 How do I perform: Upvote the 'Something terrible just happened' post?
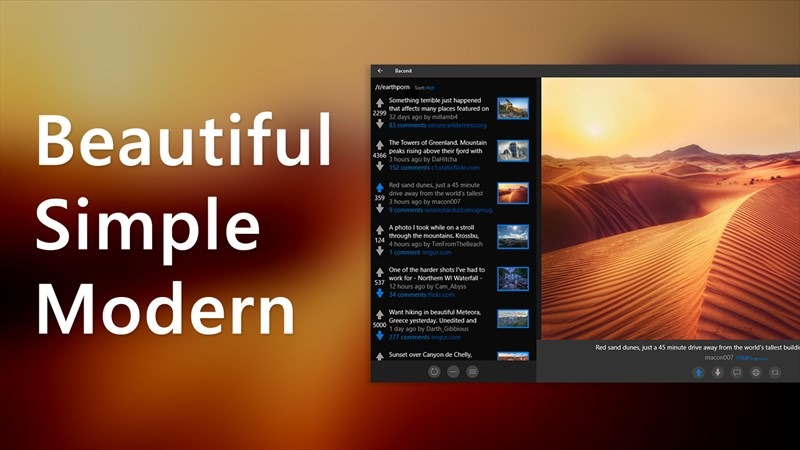[x=380, y=103]
